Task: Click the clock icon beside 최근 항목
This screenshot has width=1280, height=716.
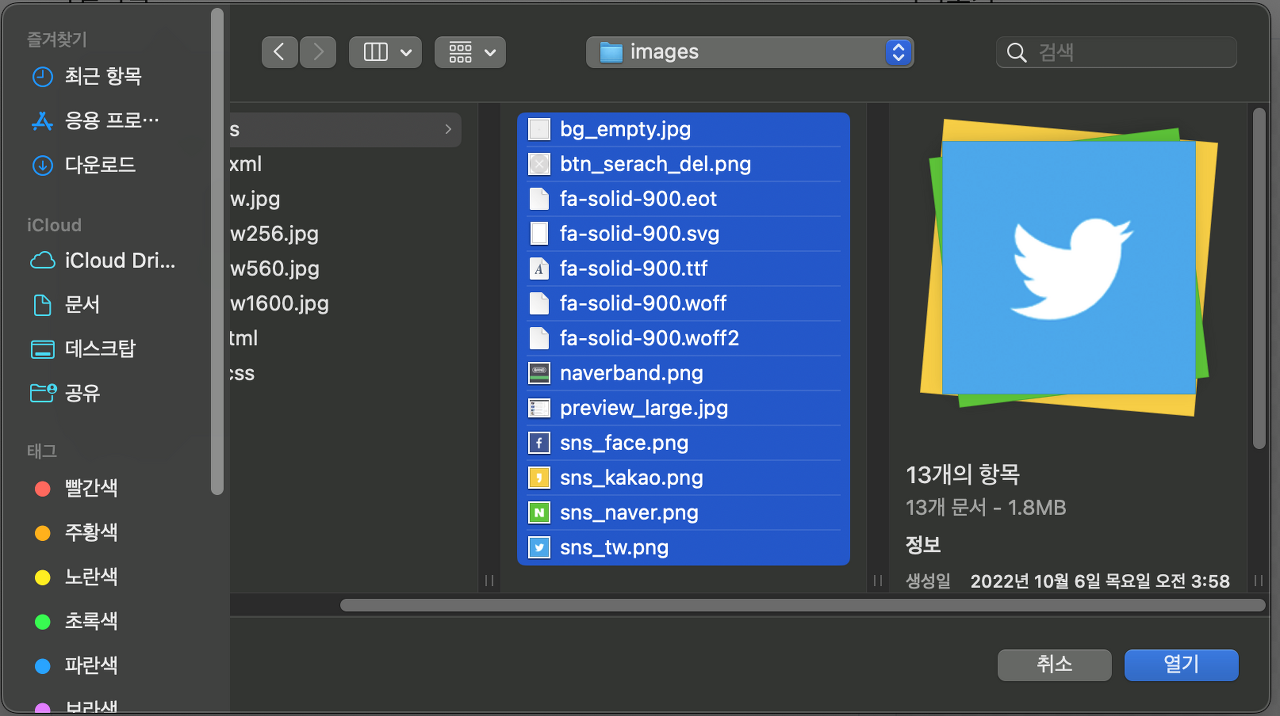Action: [x=42, y=77]
